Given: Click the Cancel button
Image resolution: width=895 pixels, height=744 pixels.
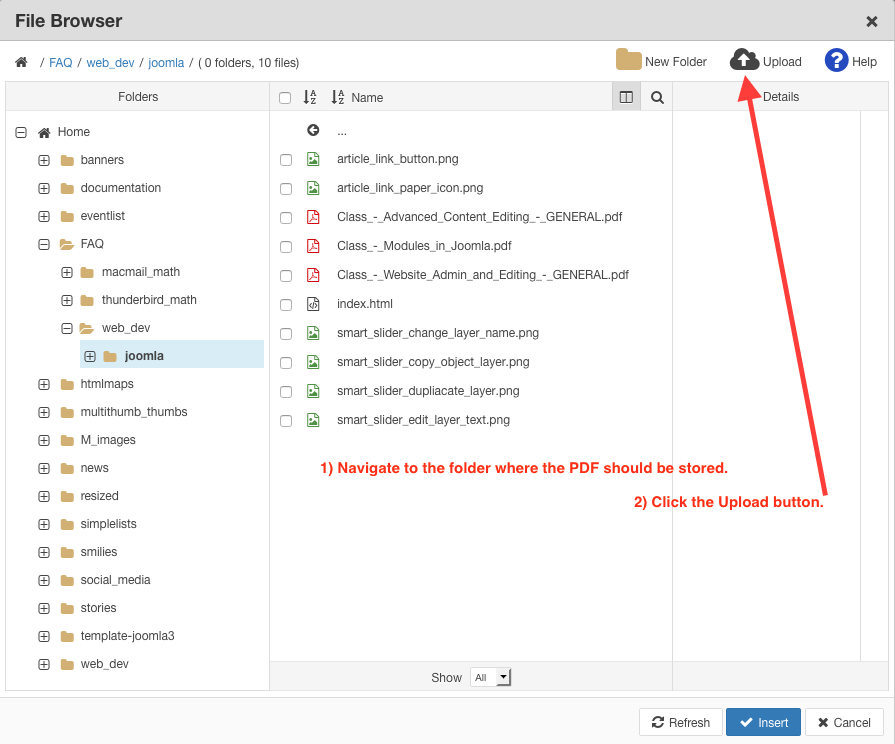Looking at the screenshot, I should [x=845, y=722].
